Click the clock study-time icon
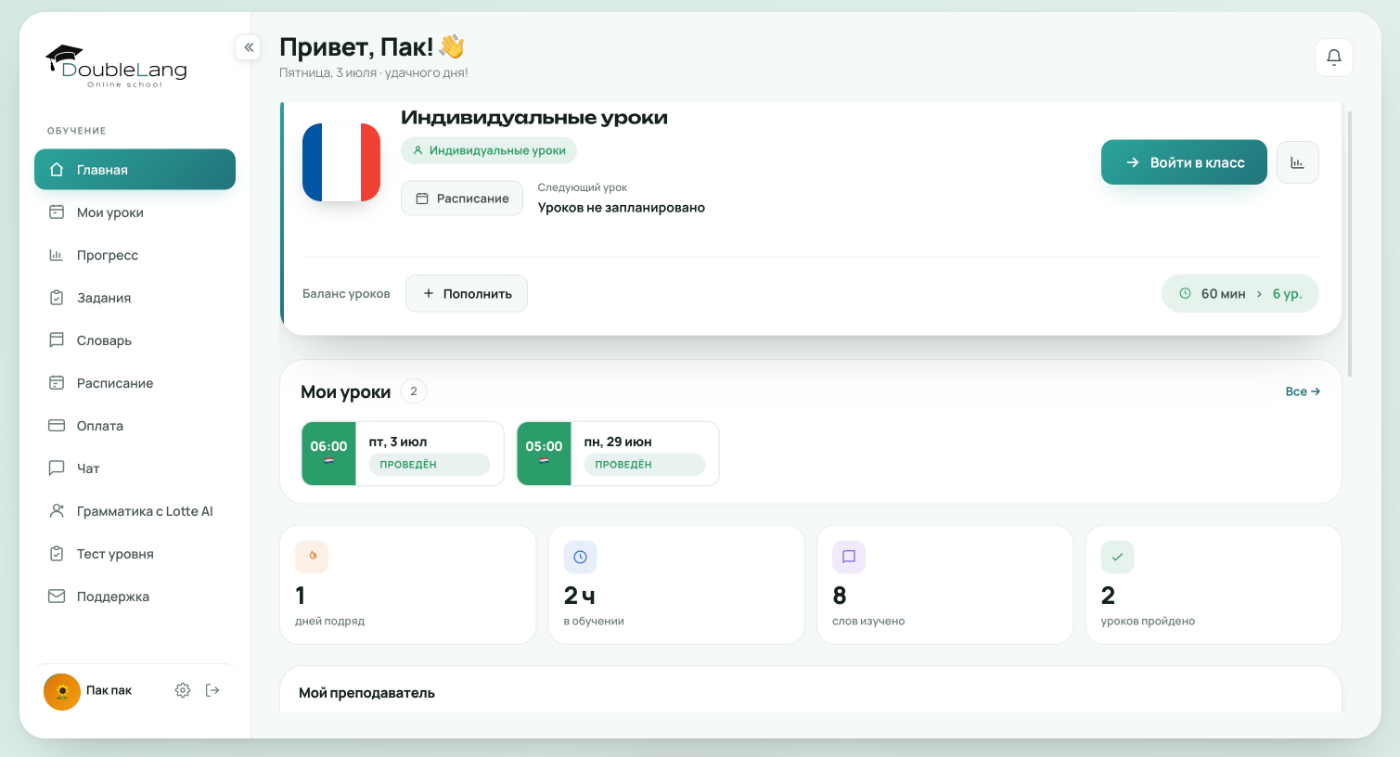 click(x=580, y=557)
